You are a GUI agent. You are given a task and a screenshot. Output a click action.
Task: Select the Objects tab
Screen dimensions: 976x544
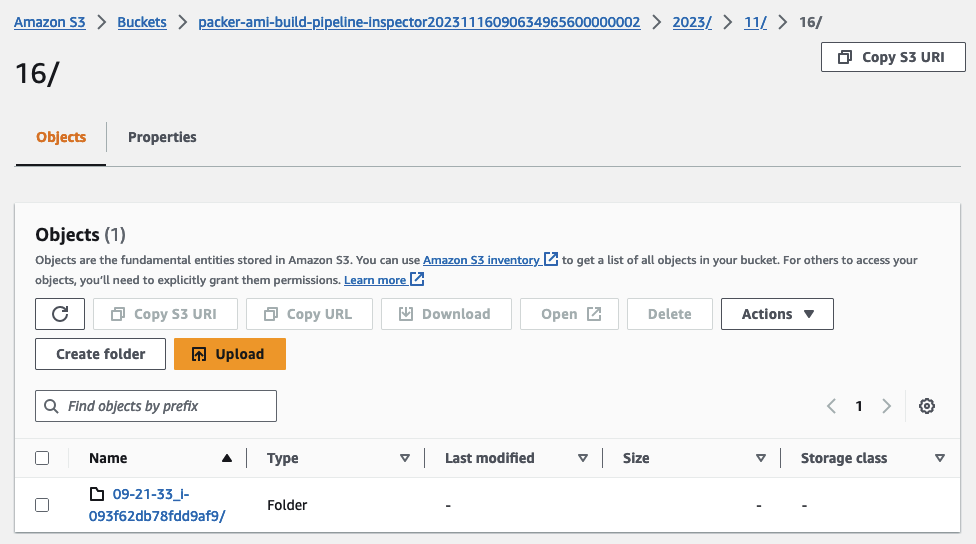(61, 137)
